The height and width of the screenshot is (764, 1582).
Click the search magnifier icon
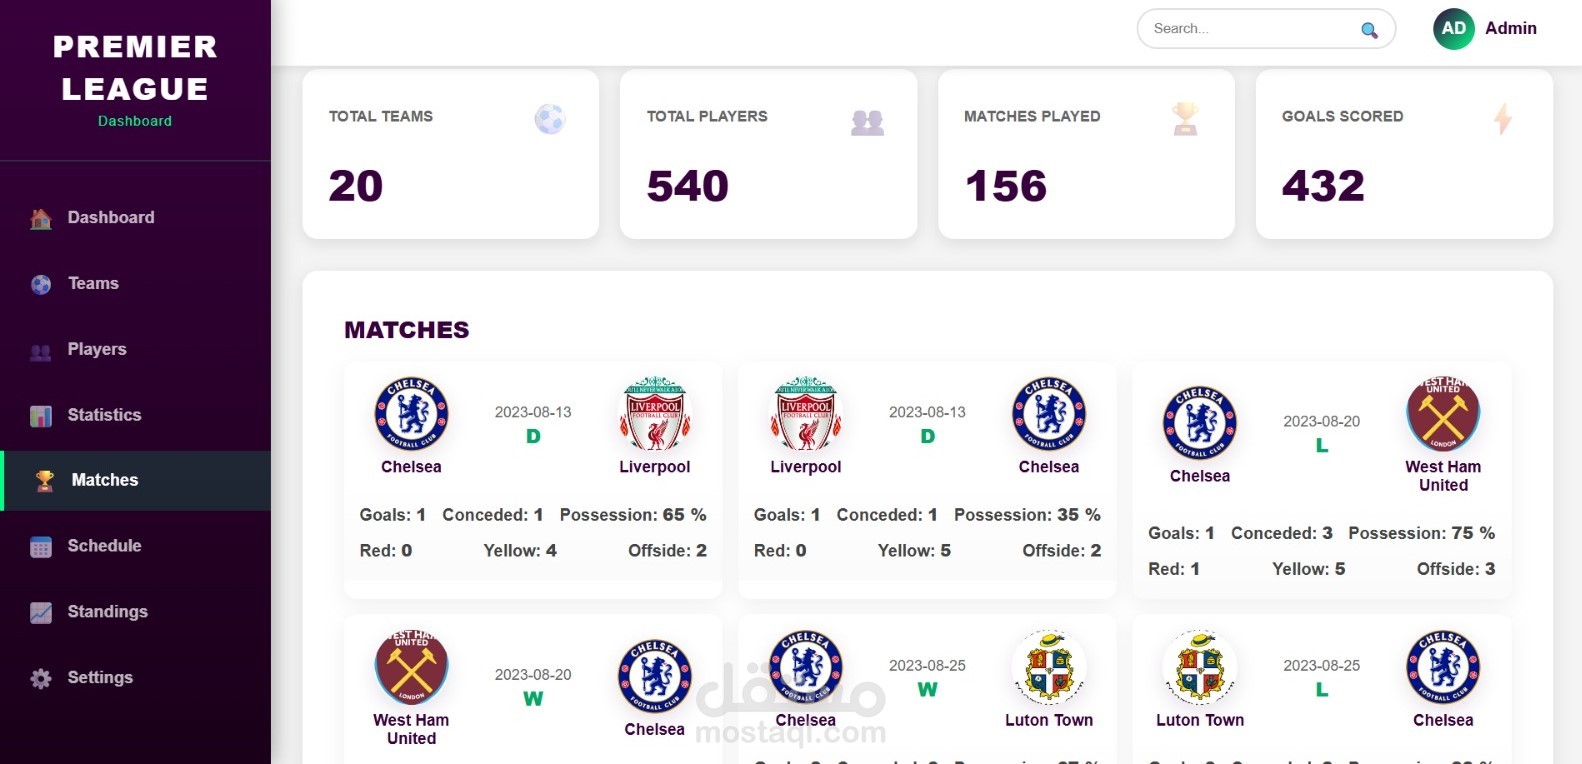1369,30
